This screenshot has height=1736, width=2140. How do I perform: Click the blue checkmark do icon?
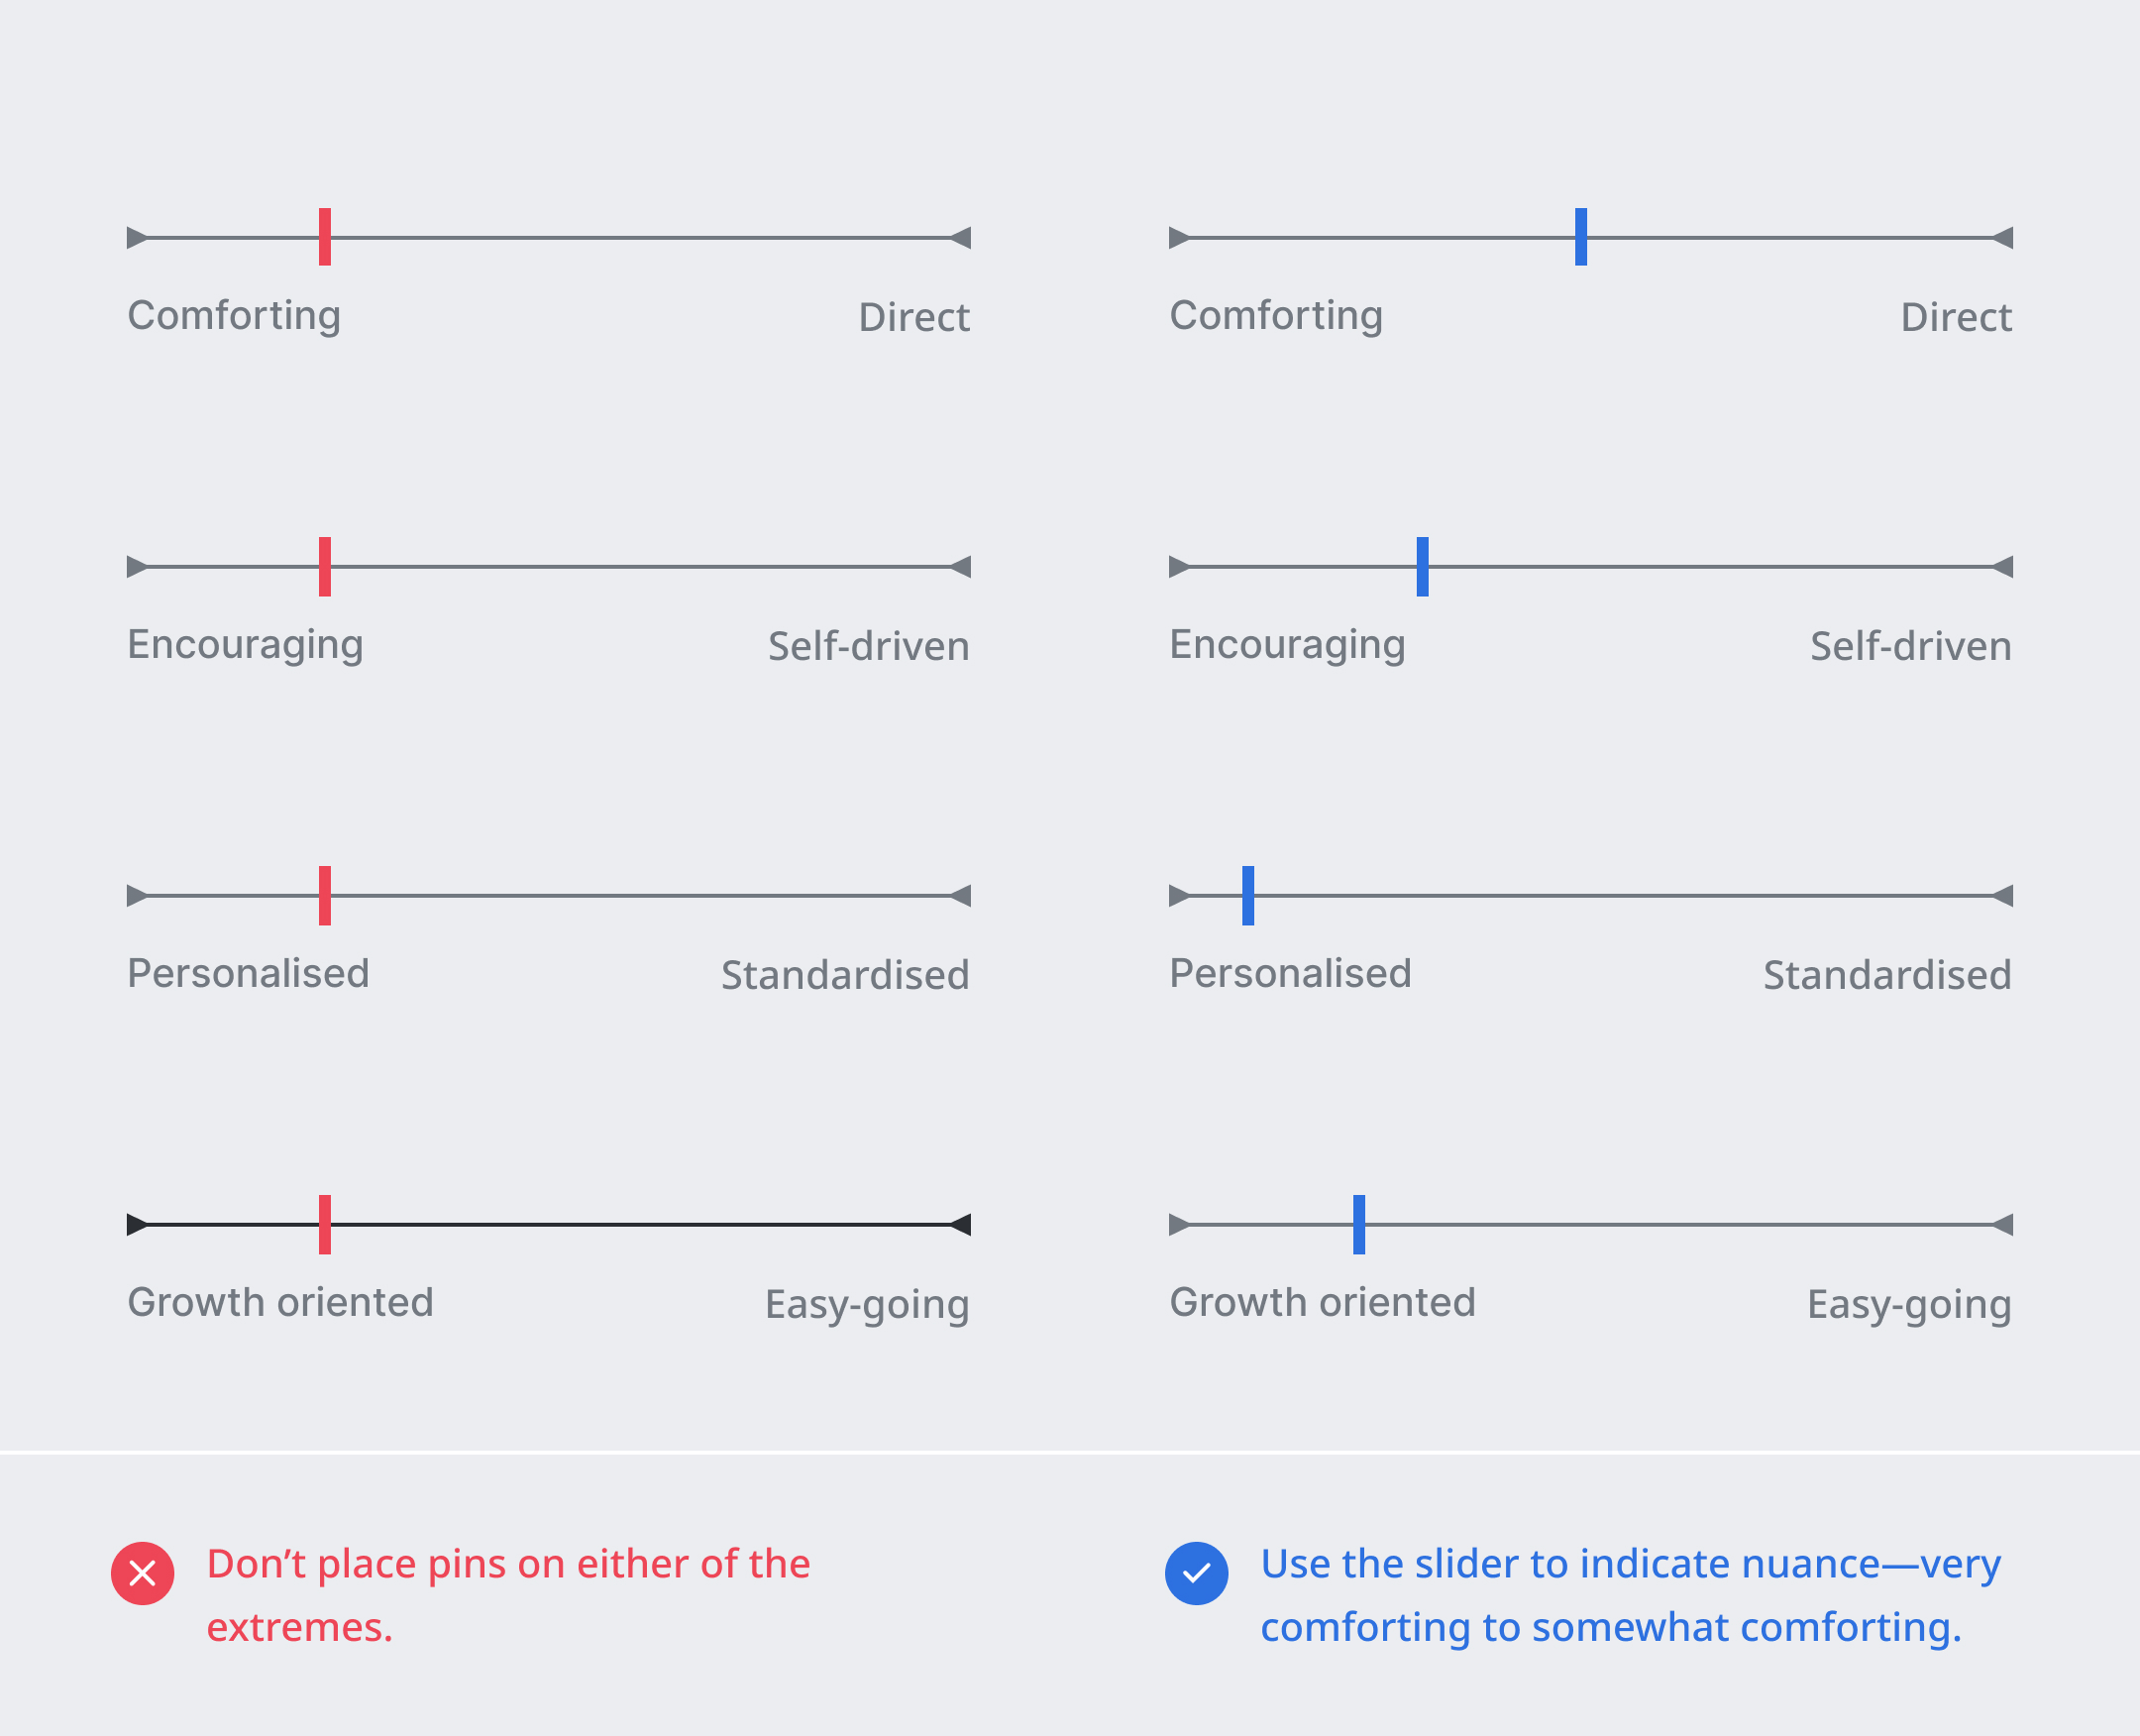(1196, 1573)
